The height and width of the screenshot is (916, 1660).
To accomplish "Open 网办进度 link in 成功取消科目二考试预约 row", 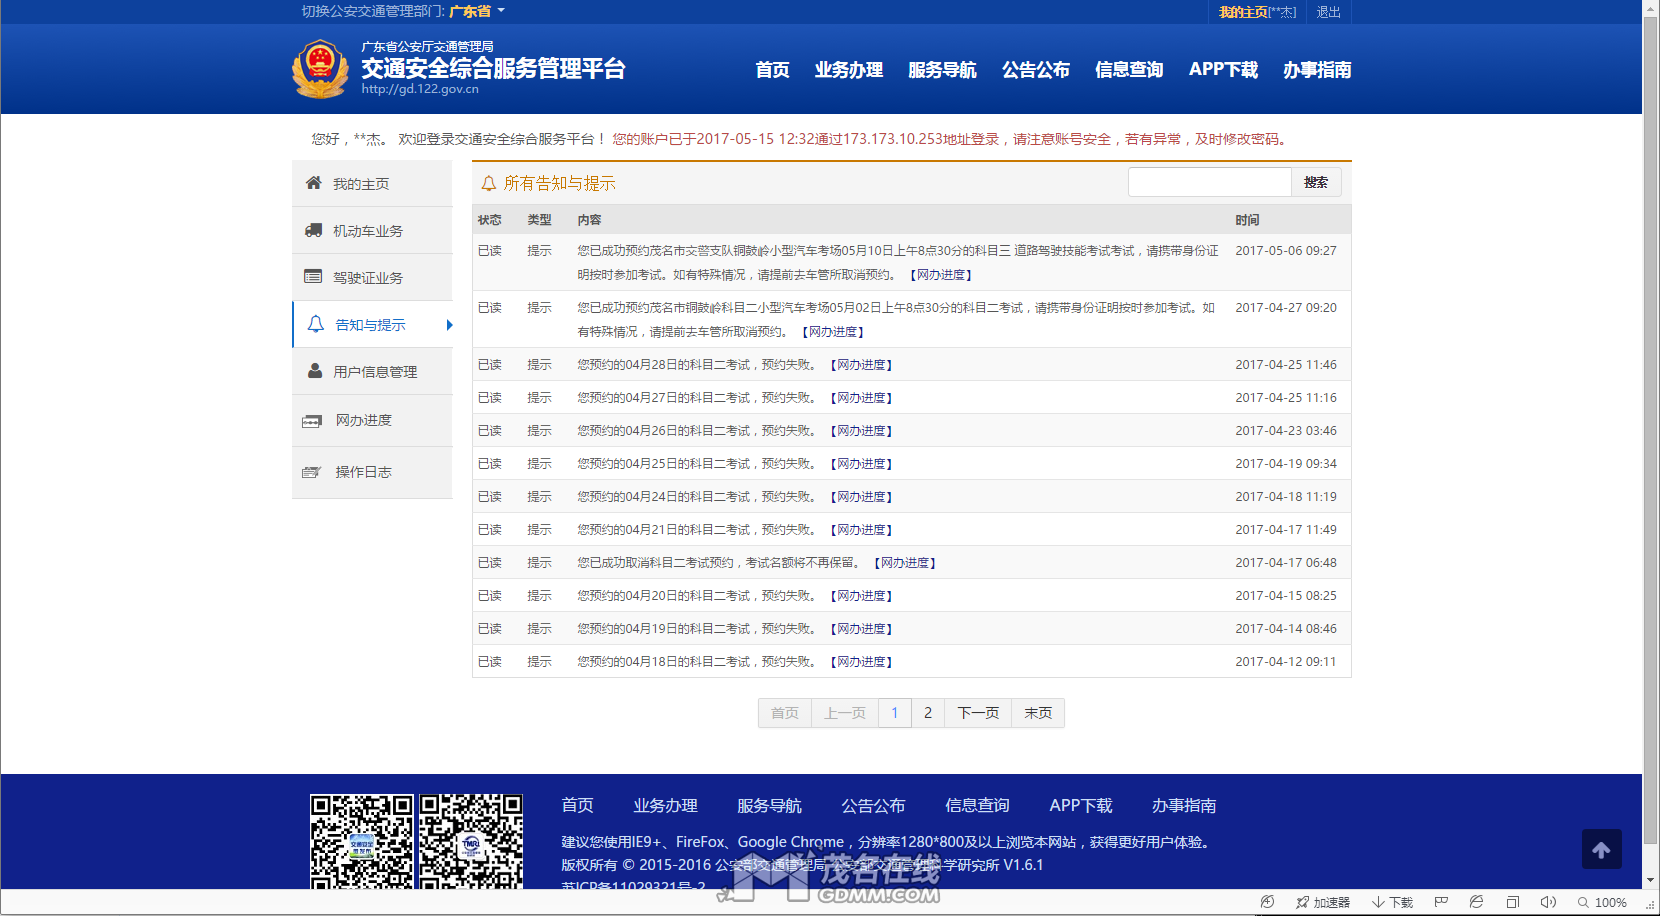I will [905, 563].
